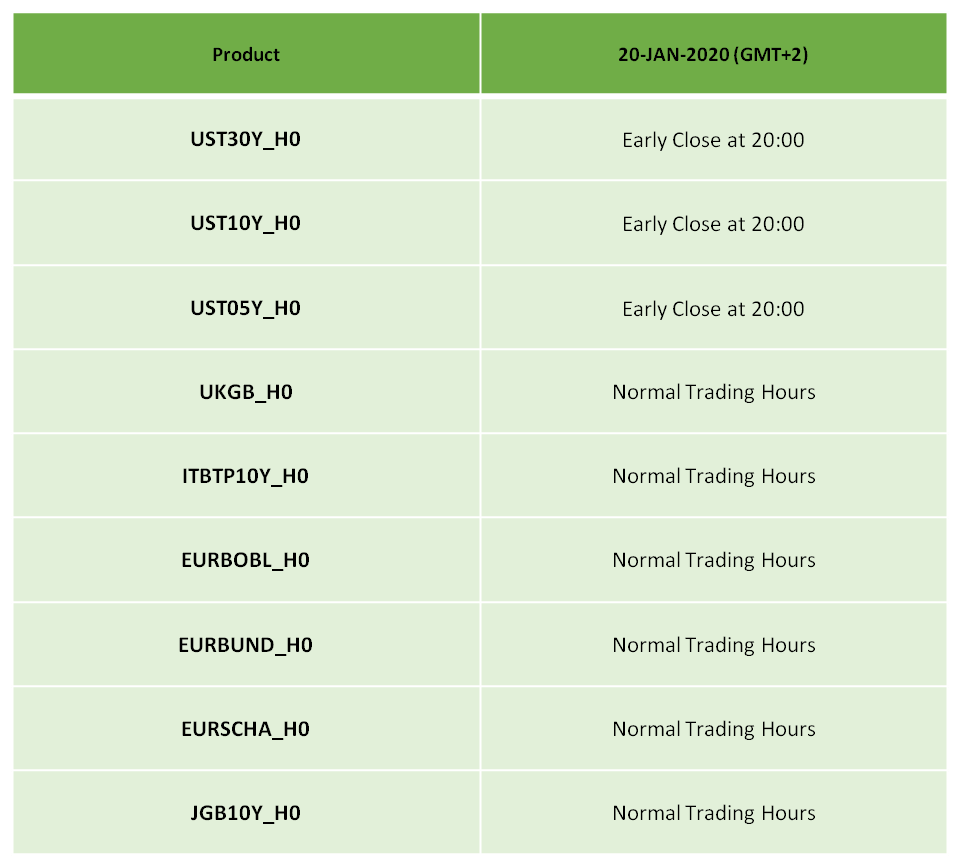This screenshot has height=867, width=960.
Task: Click Early Close at 20:00 for UST10Y_H0
Action: (x=713, y=224)
